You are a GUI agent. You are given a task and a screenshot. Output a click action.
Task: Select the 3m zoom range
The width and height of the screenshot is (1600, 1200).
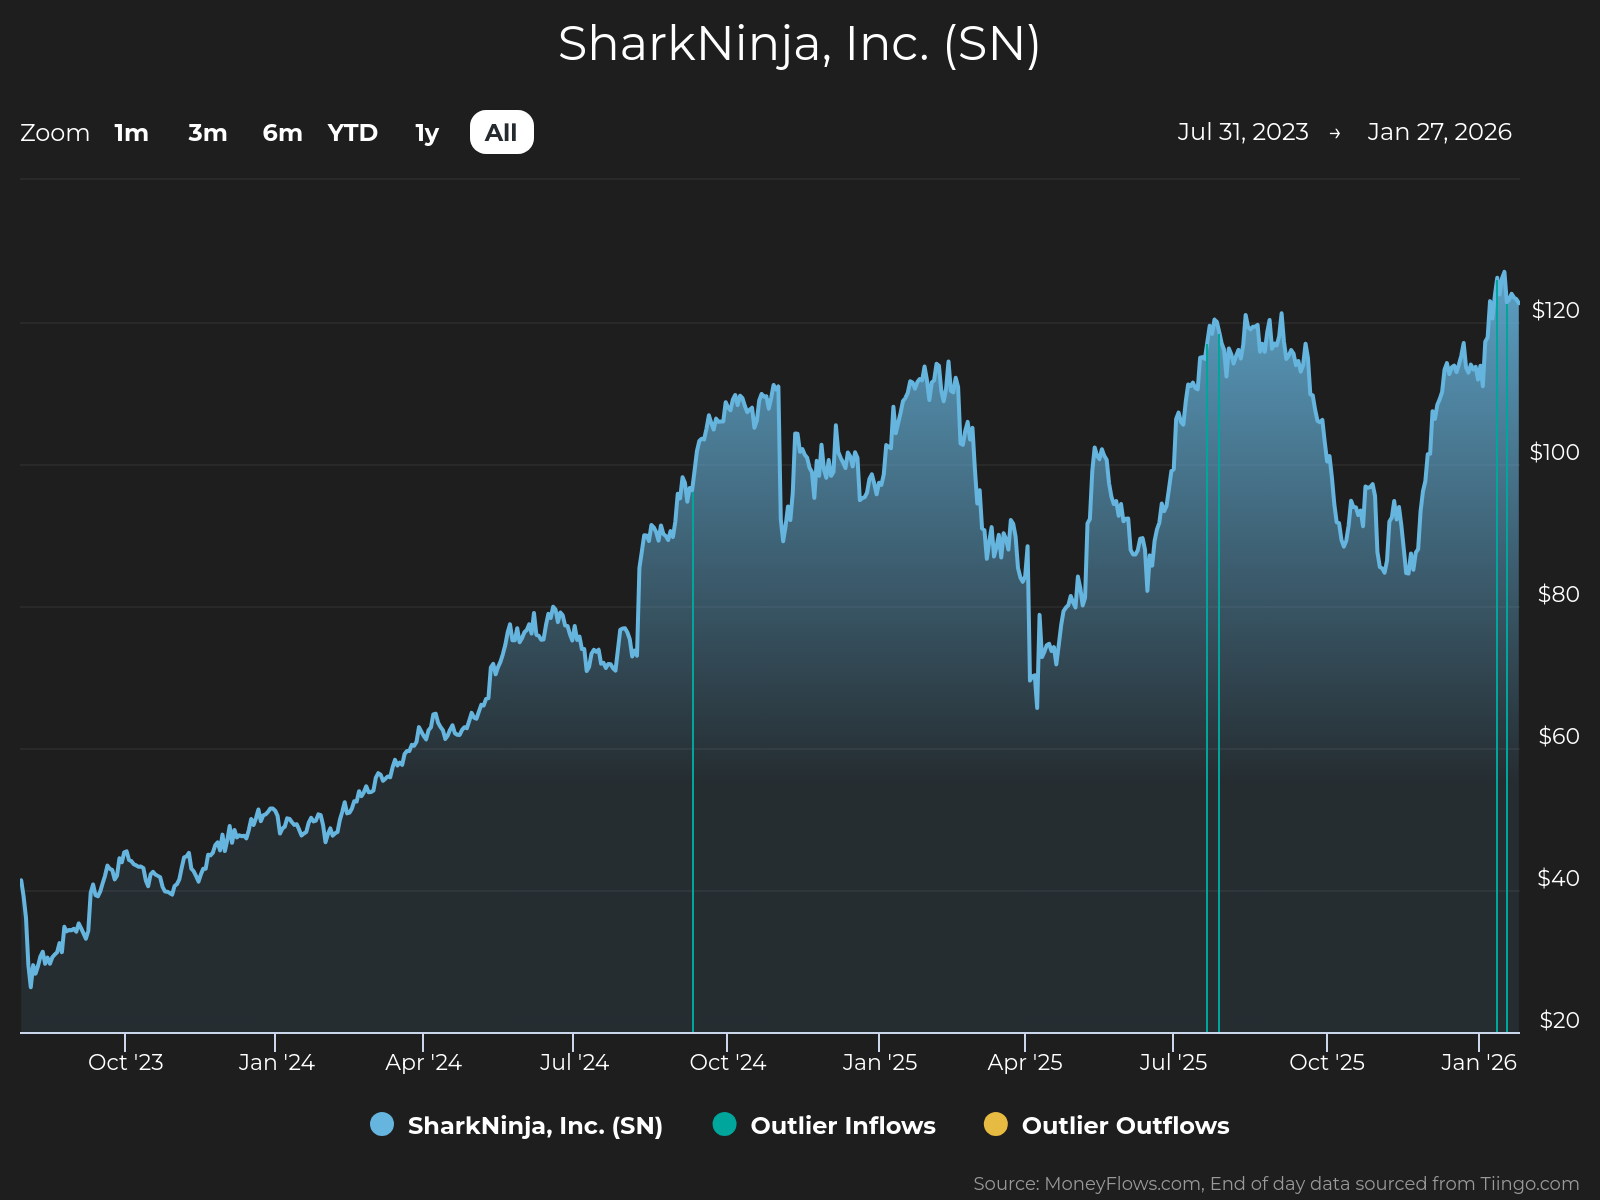[208, 133]
